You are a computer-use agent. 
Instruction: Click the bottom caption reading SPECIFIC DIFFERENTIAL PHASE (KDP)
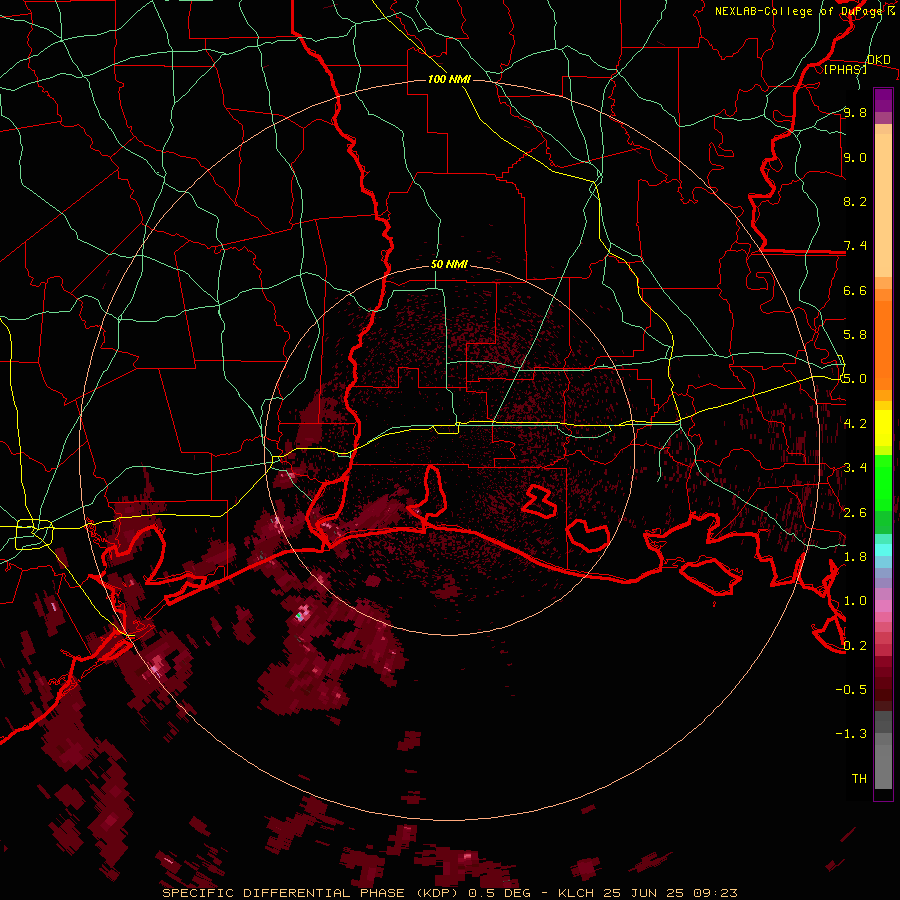(313, 893)
